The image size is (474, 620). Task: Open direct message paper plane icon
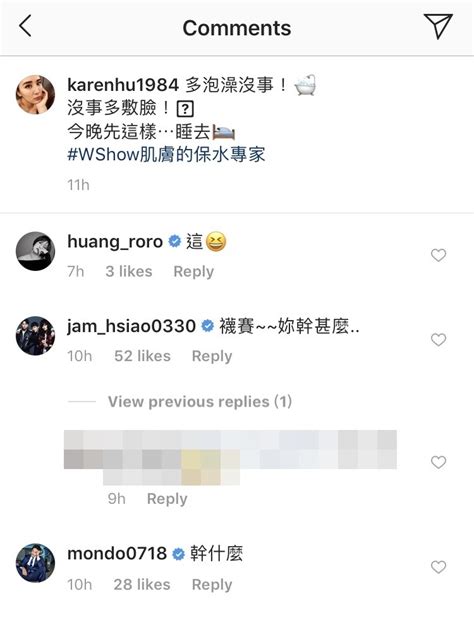(438, 26)
